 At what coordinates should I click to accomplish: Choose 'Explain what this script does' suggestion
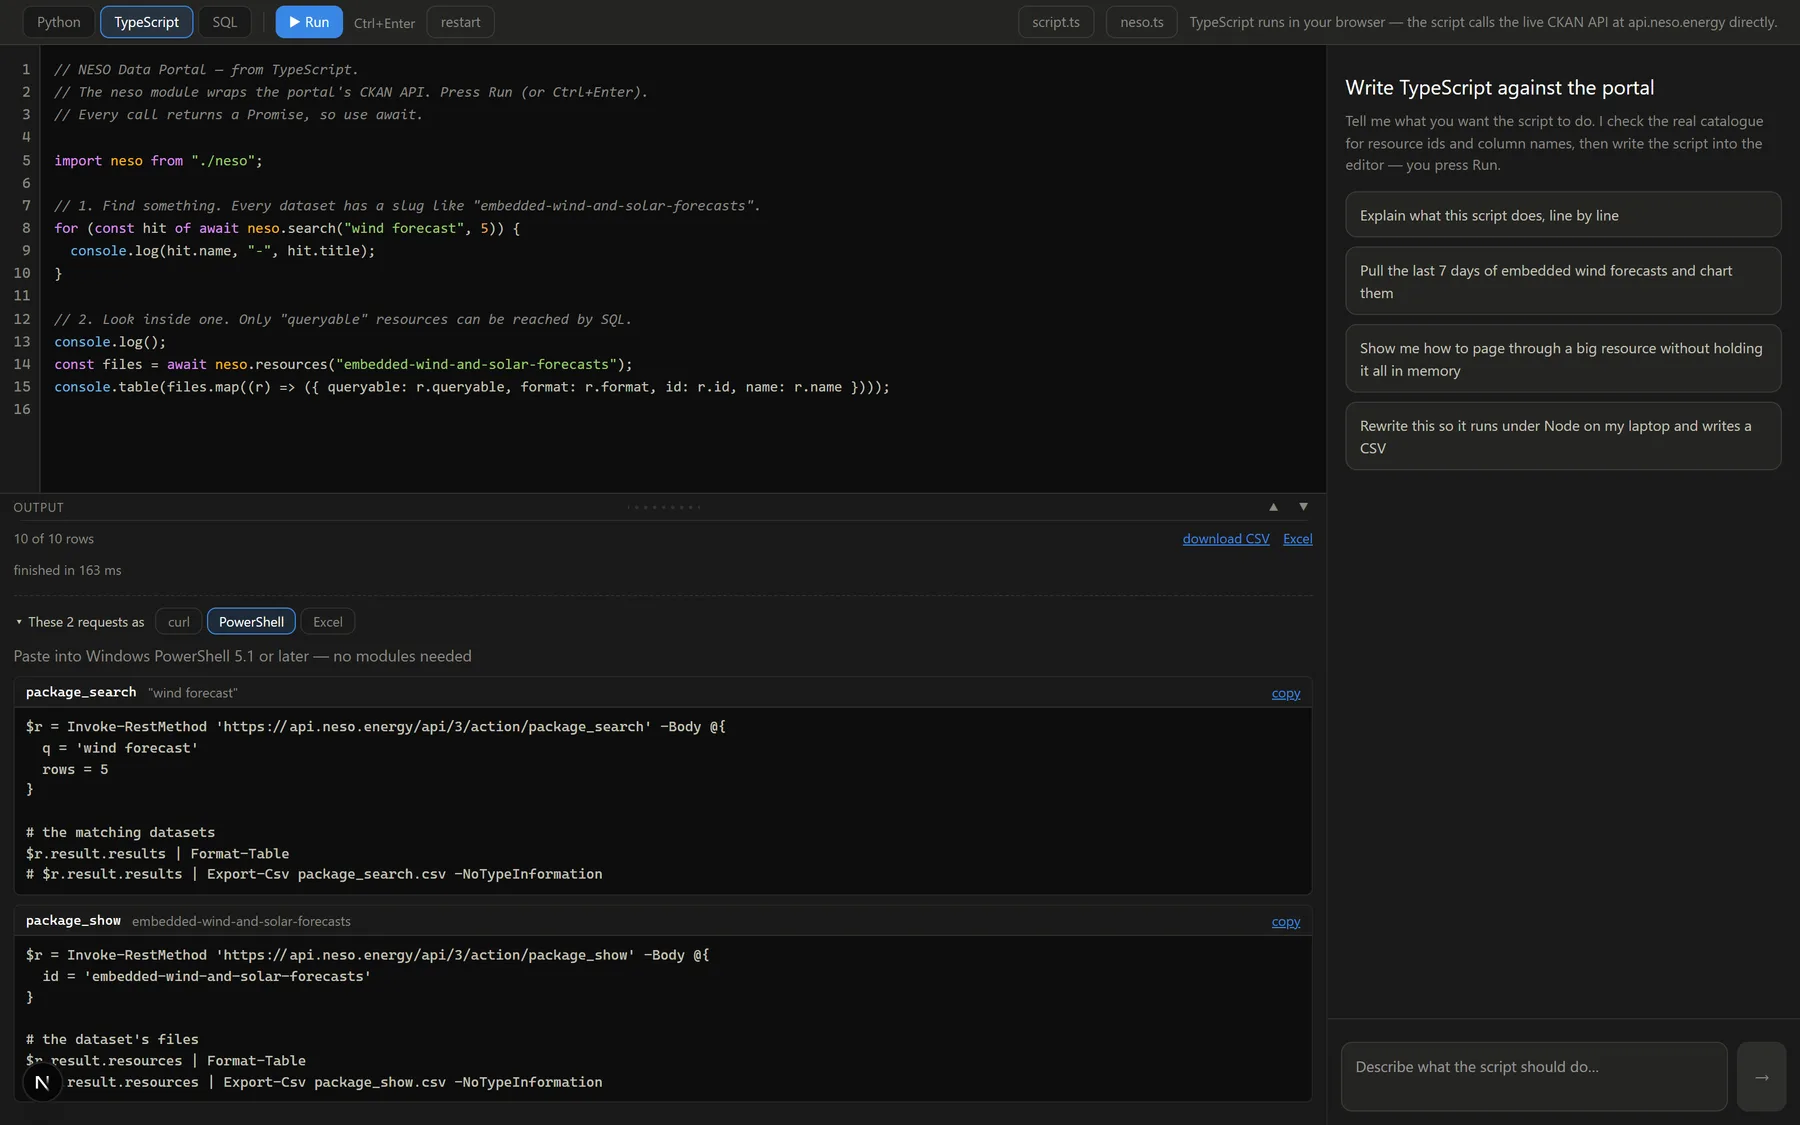click(x=1563, y=215)
